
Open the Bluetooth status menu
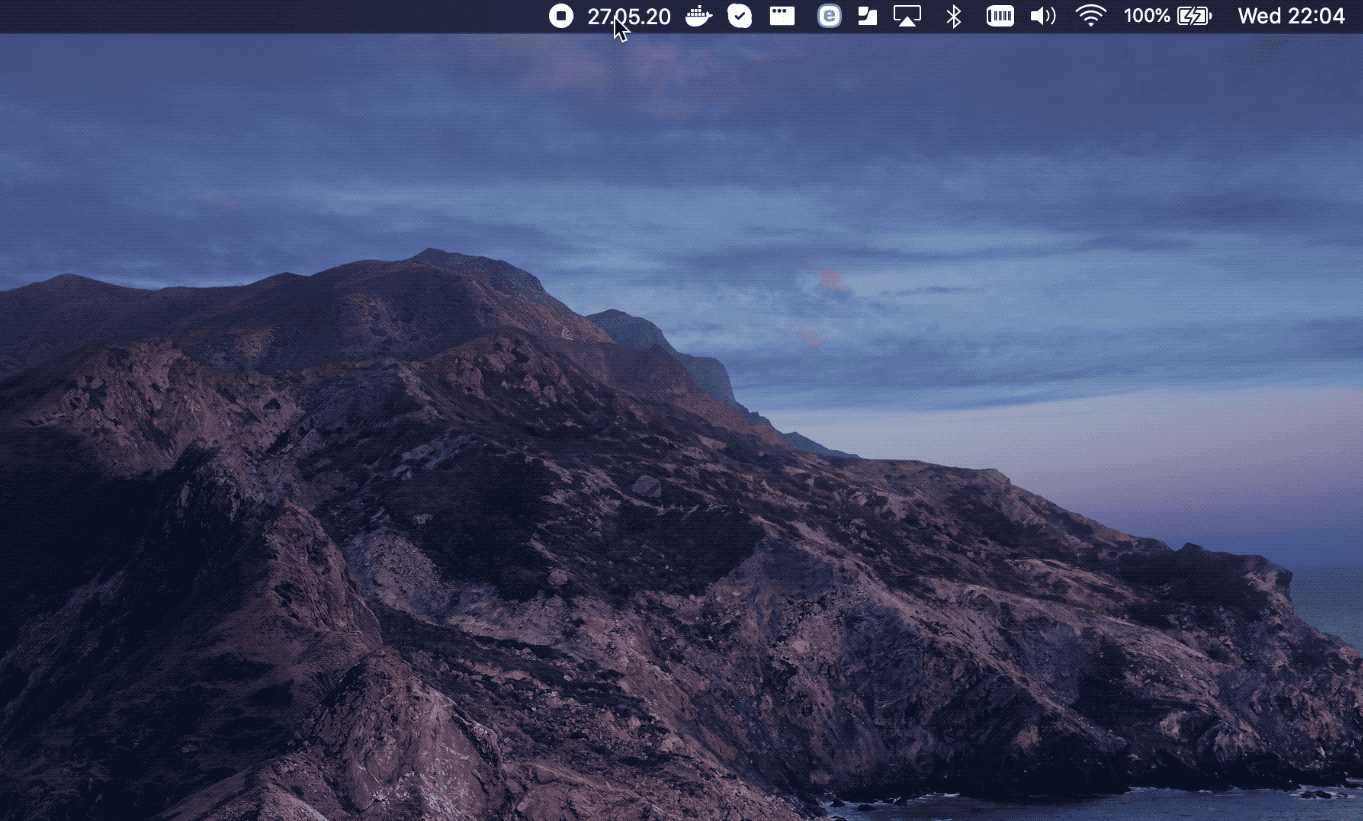[x=954, y=16]
